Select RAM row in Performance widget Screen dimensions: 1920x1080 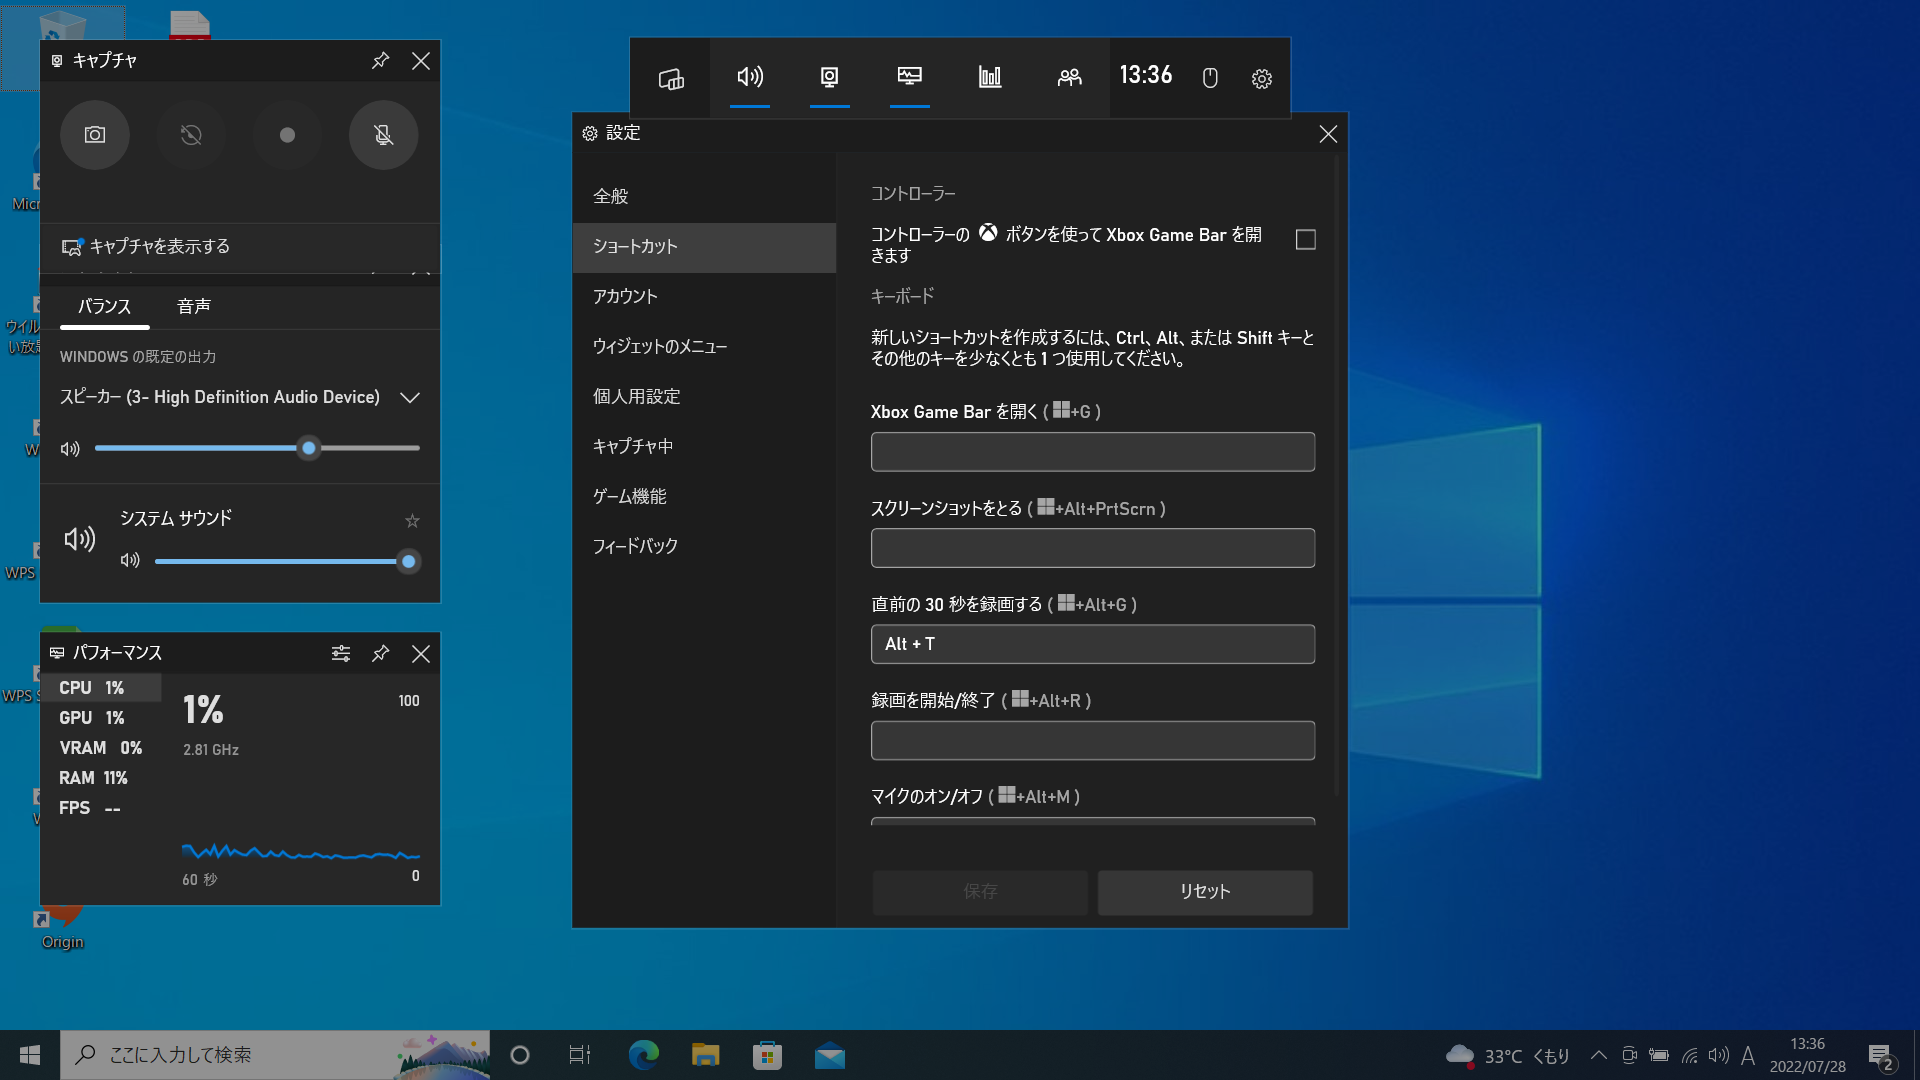[x=100, y=778]
